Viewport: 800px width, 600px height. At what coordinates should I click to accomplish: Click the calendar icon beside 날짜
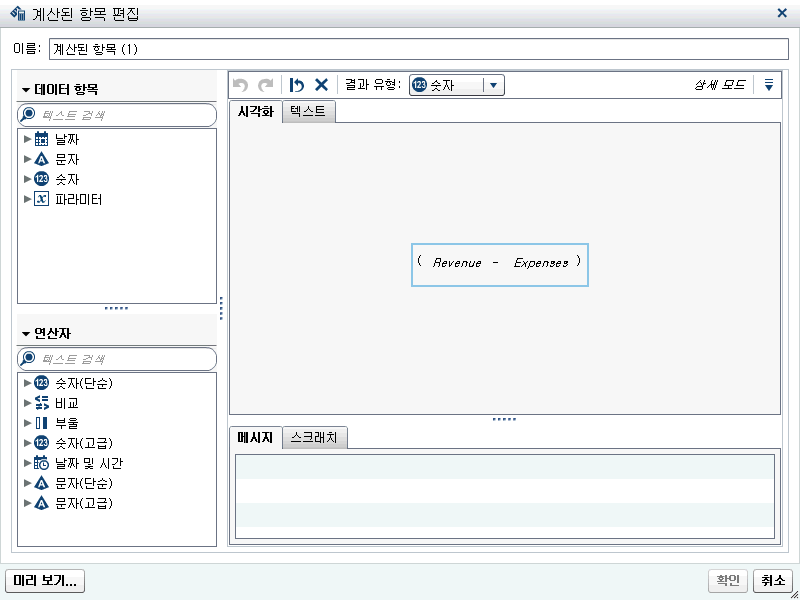click(39, 139)
